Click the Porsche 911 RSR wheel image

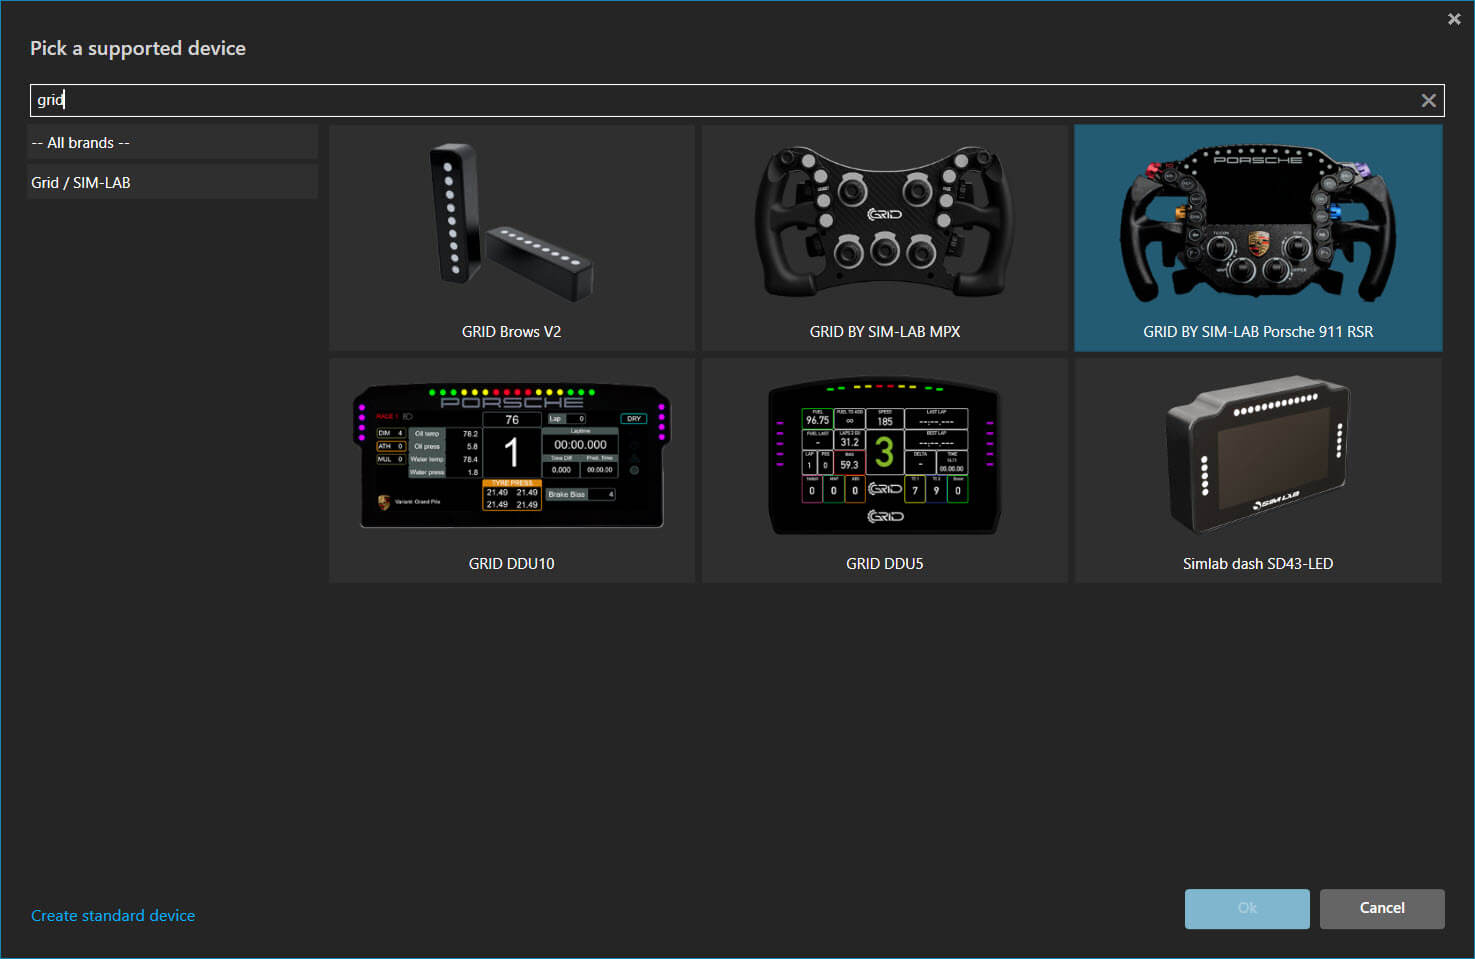coord(1258,222)
